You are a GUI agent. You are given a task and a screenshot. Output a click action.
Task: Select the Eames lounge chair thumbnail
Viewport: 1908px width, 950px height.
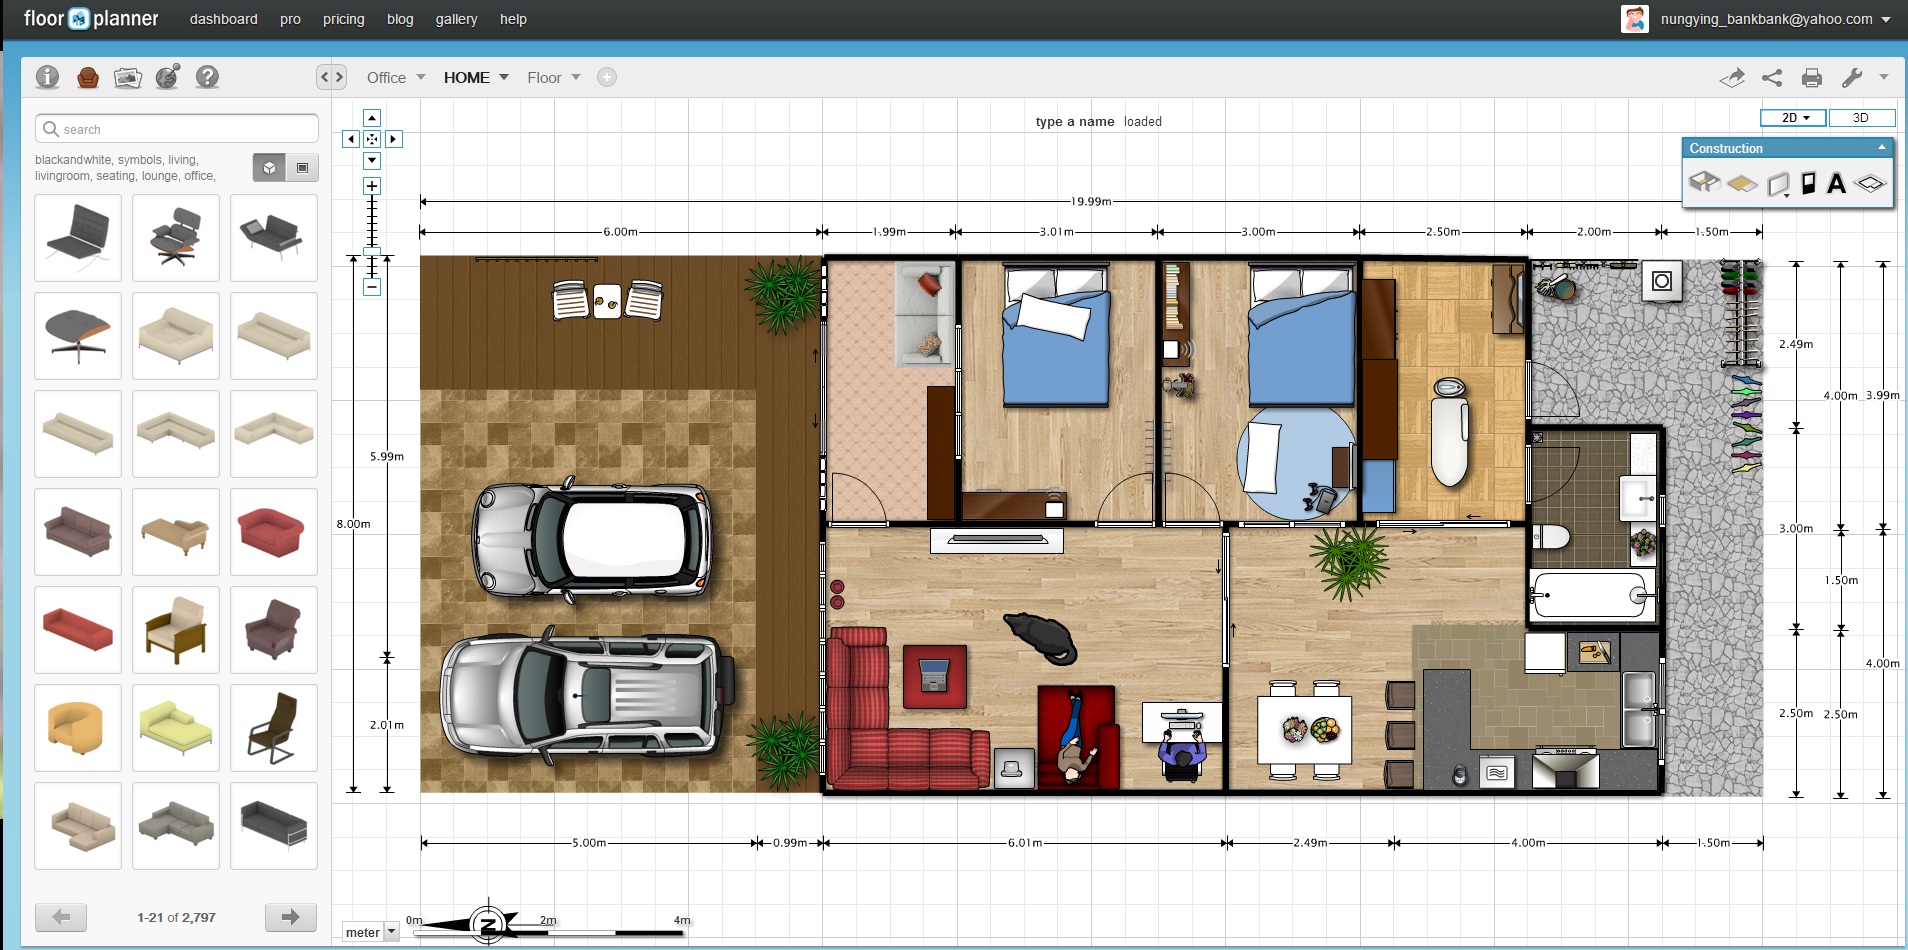pyautogui.click(x=176, y=238)
